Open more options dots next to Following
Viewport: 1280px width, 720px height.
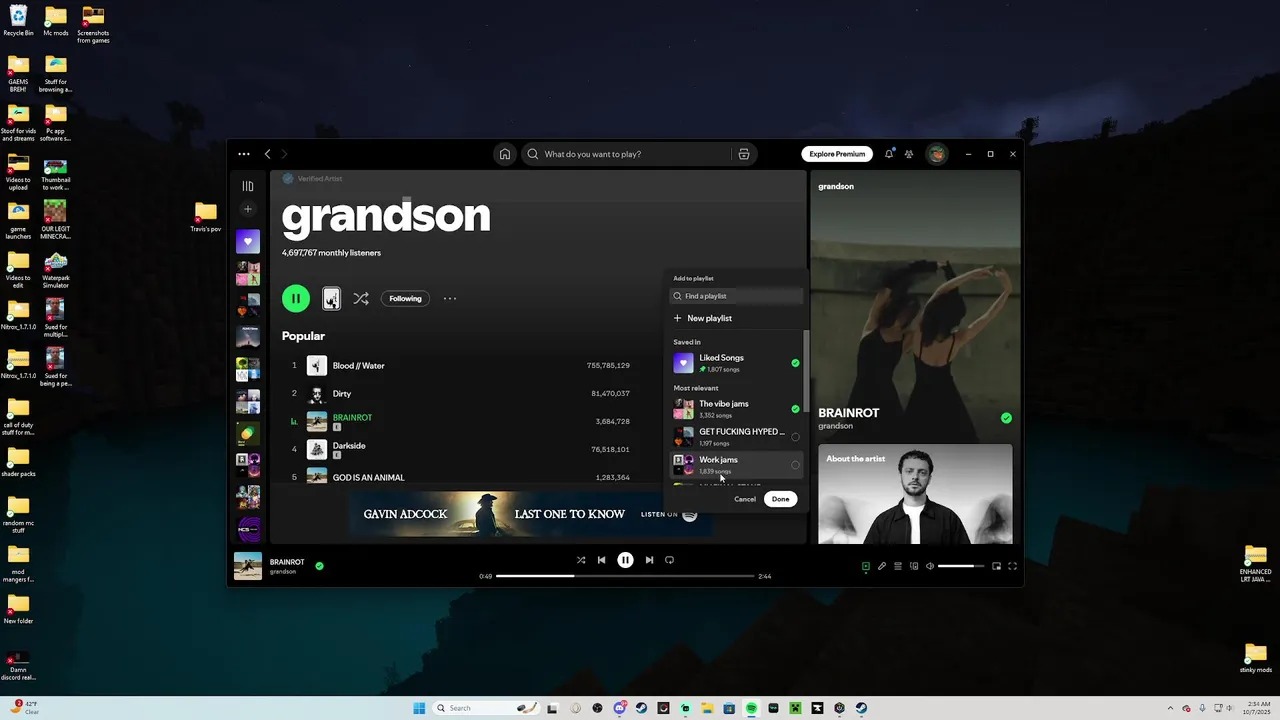(450, 298)
